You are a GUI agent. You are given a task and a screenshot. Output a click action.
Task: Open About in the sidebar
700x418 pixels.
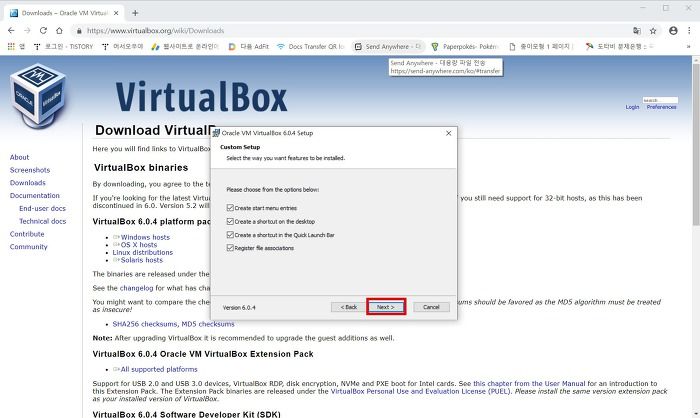tap(19, 157)
